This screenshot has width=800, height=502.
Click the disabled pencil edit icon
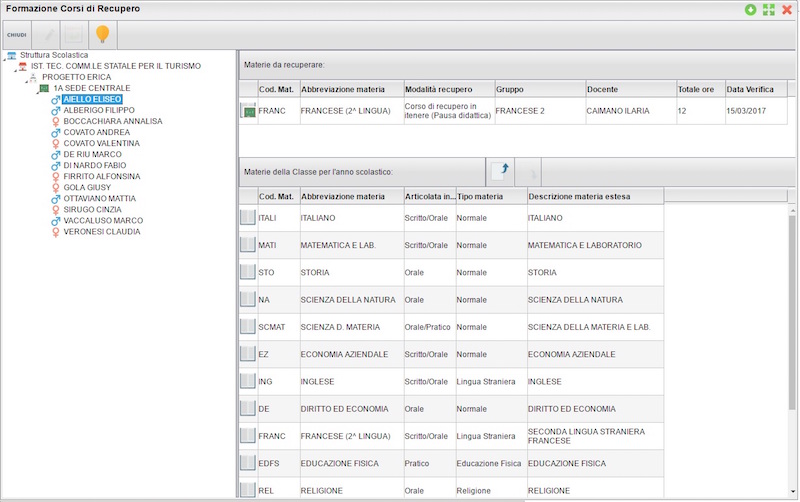[x=49, y=35]
